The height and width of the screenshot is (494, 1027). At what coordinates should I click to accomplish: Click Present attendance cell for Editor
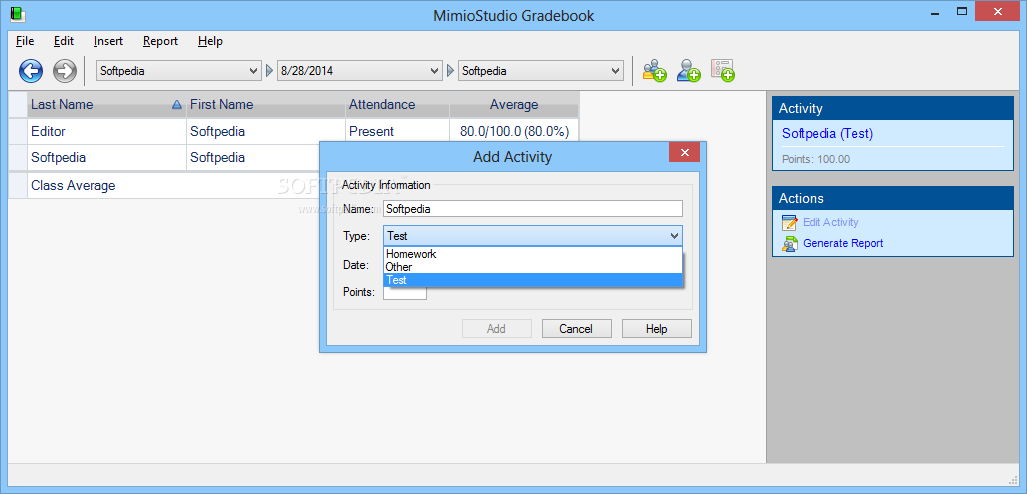(x=397, y=132)
